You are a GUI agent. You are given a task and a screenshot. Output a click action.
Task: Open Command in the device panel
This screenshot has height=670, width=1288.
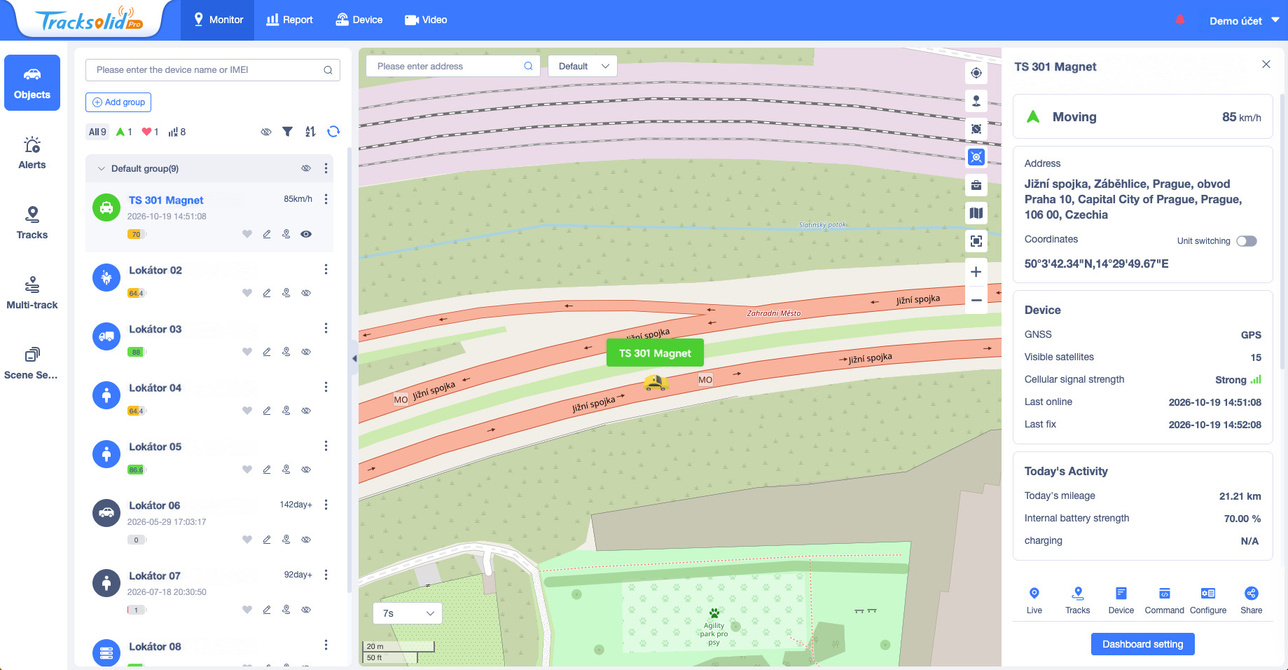point(1164,600)
